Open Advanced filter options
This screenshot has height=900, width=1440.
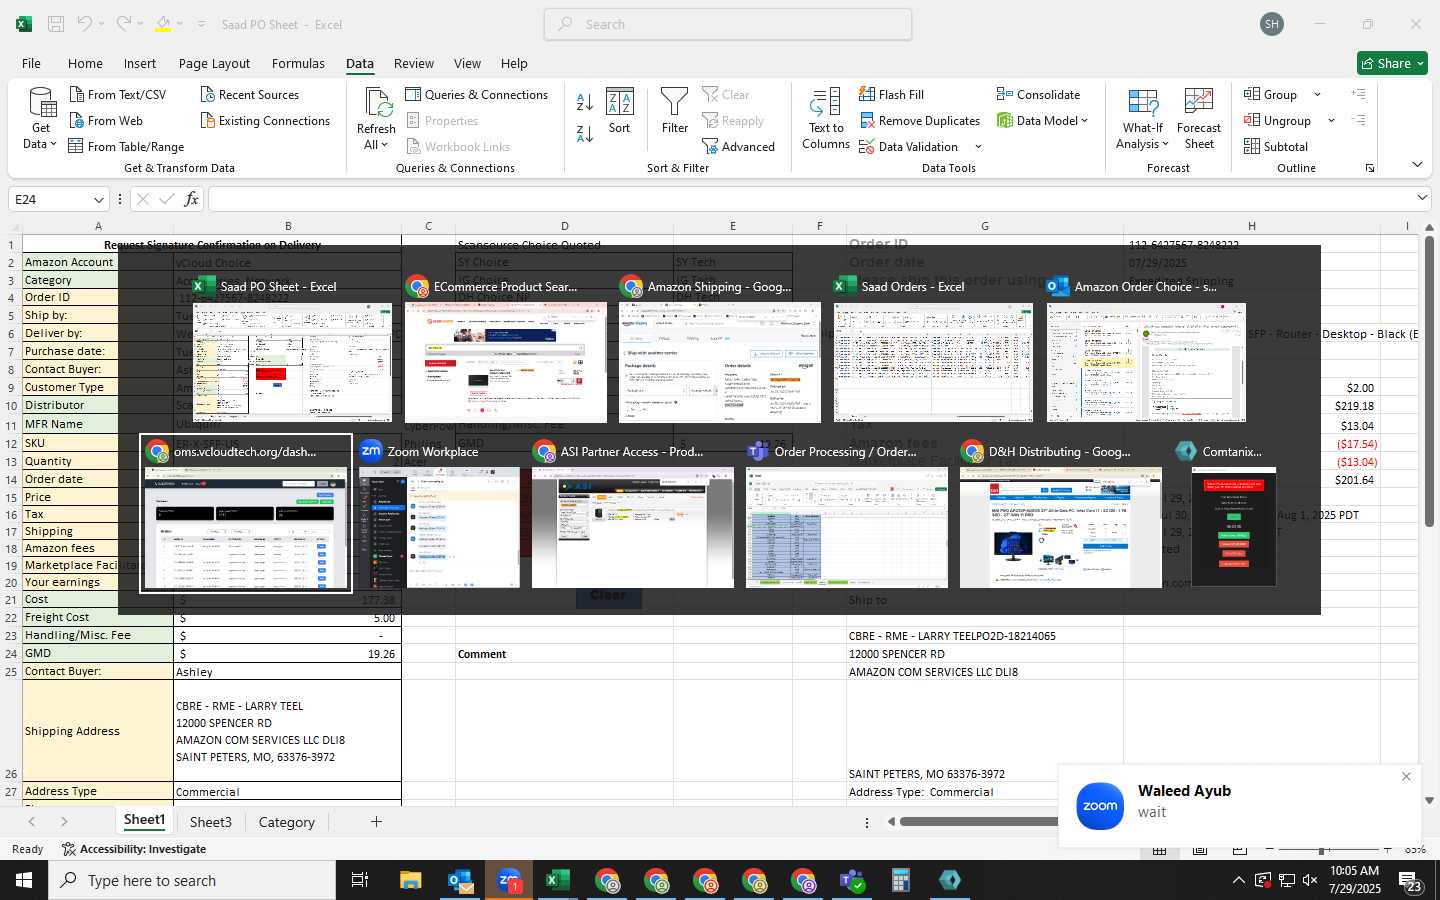coord(739,147)
